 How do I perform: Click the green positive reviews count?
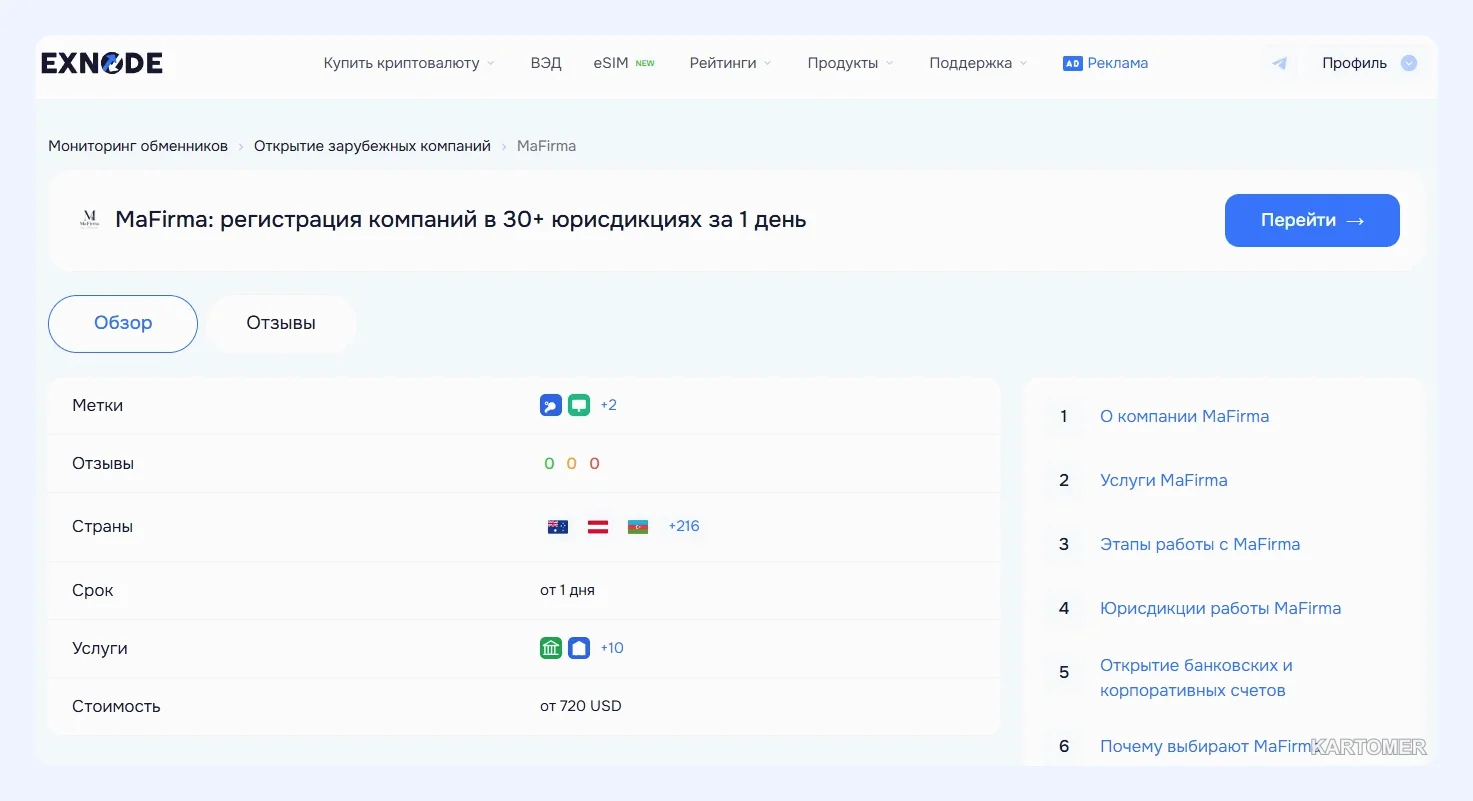(549, 464)
